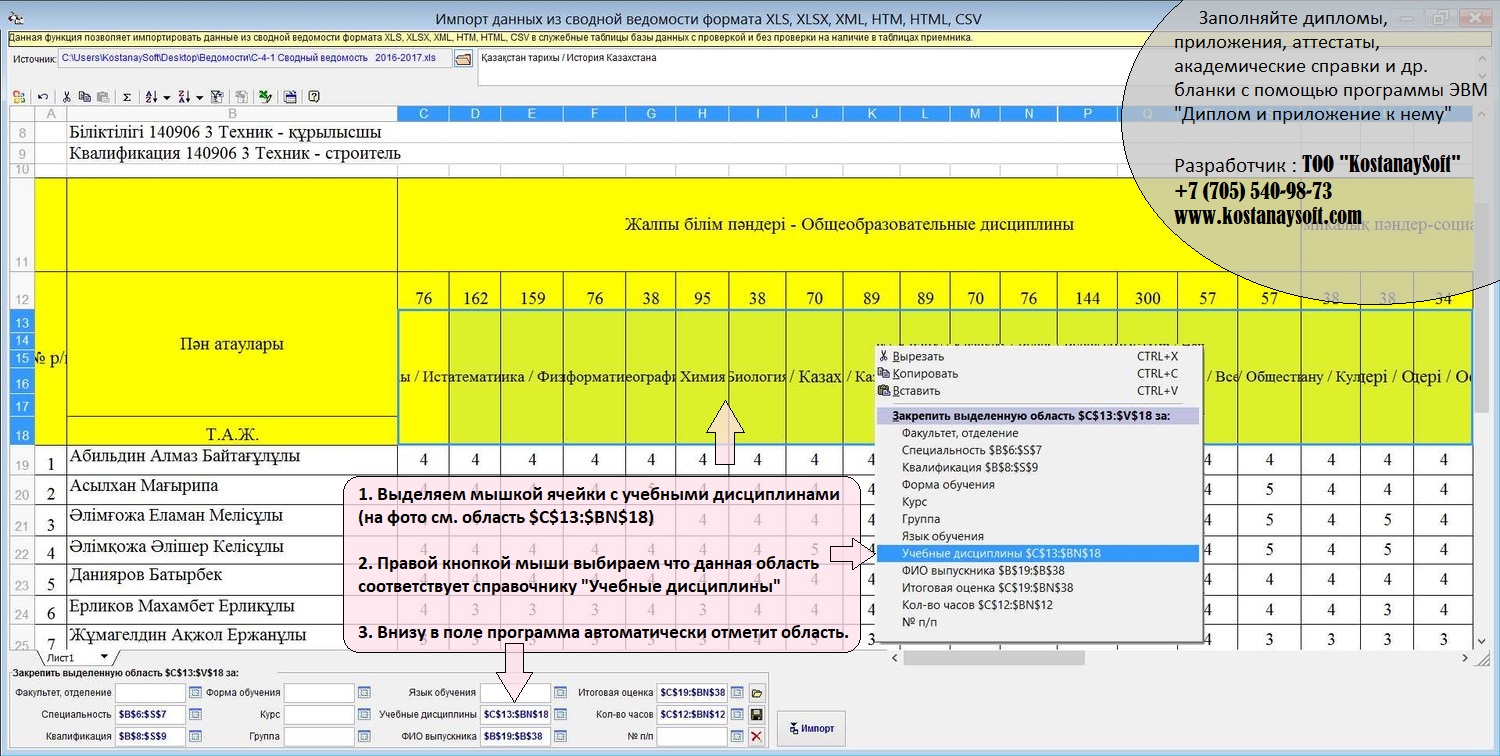Click the undo arrow icon in toolbar

point(43,97)
